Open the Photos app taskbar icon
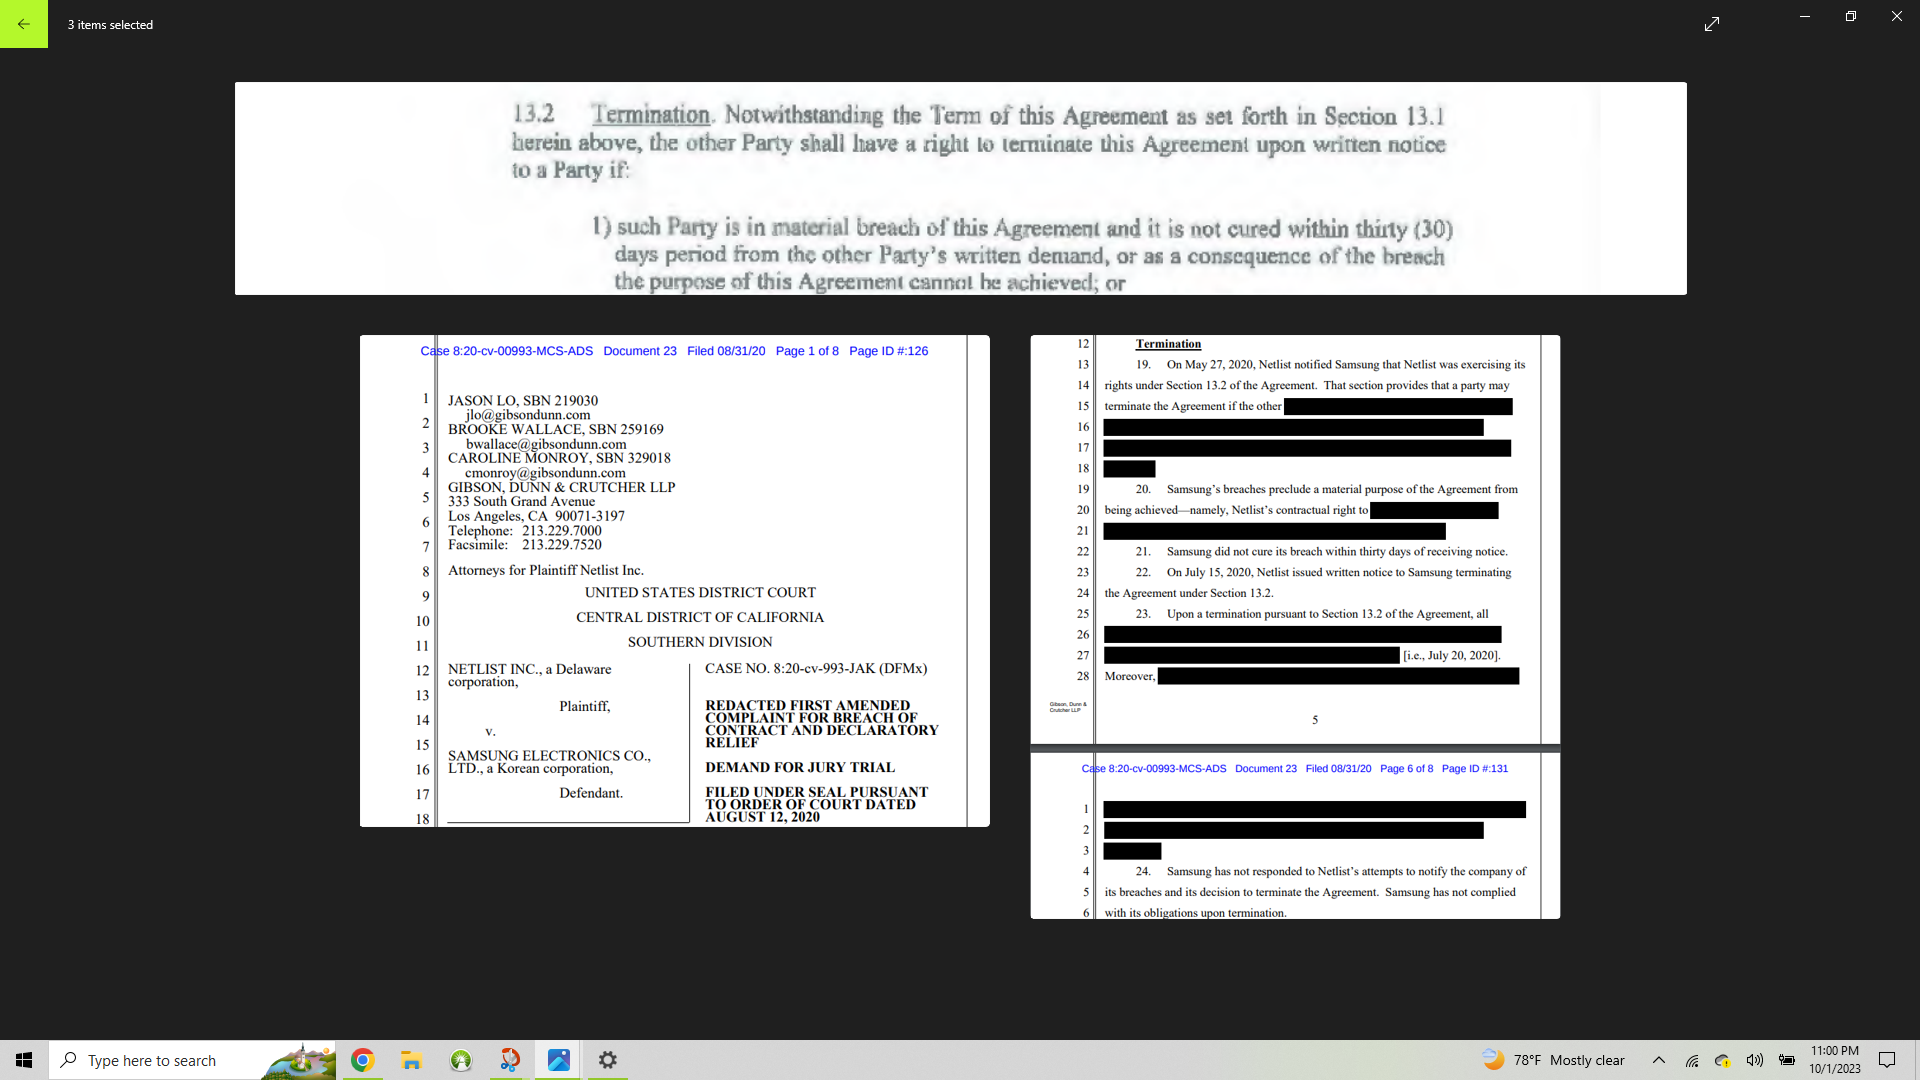1920x1080 pixels. [x=559, y=1060]
